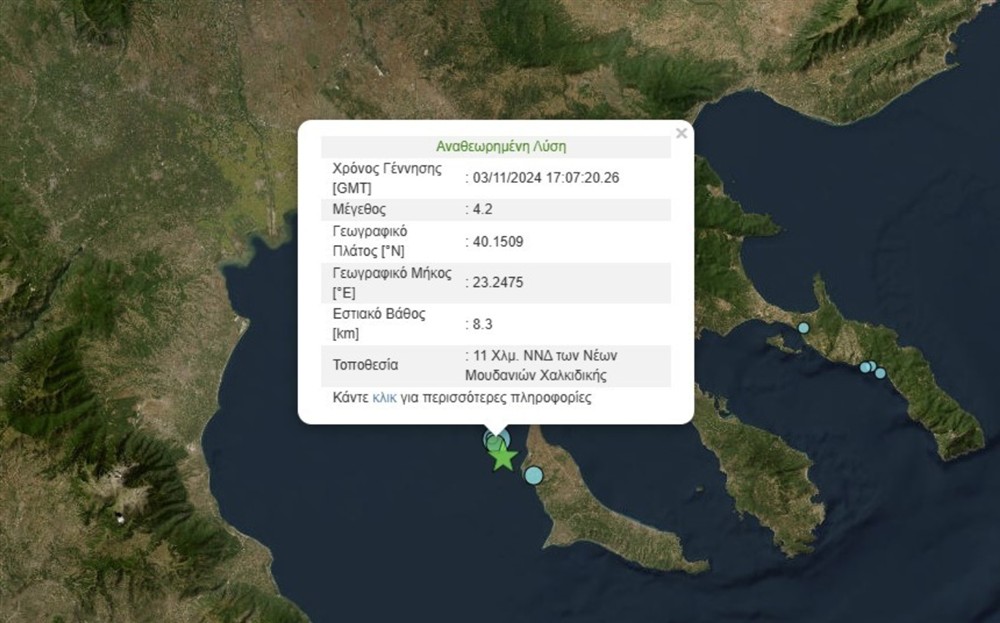Select the middle overlapping marker near Sarti coast
The width and height of the screenshot is (1000, 623).
tap(872, 366)
